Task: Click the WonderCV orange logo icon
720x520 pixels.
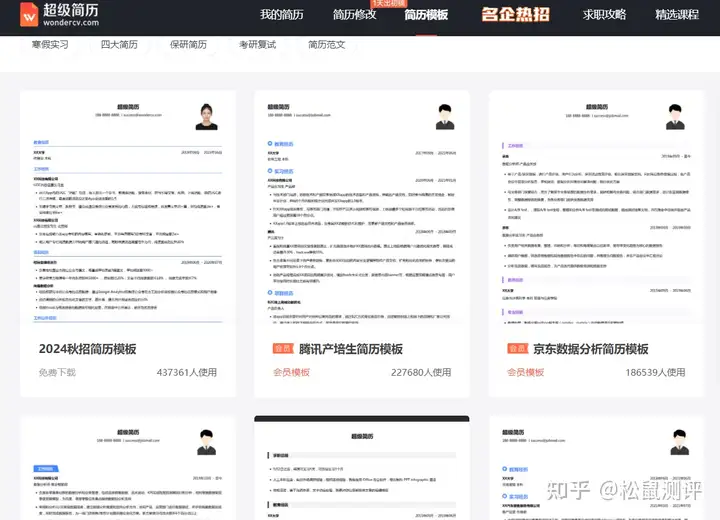Action: [29, 14]
